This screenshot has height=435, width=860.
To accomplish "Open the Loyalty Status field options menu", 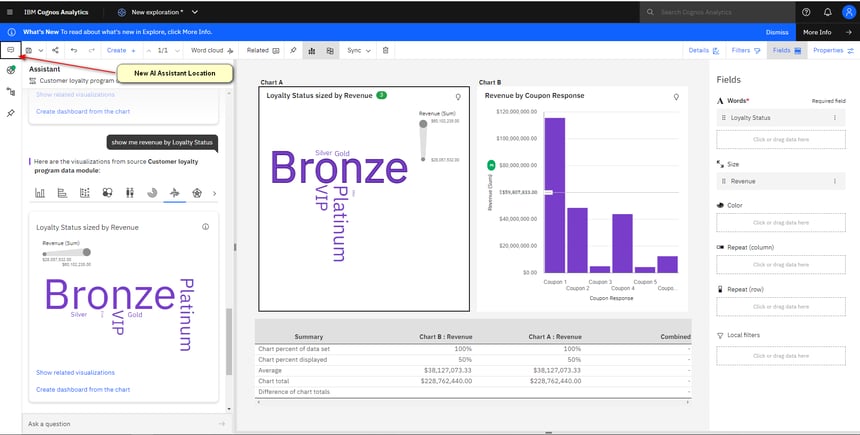I will (835, 118).
